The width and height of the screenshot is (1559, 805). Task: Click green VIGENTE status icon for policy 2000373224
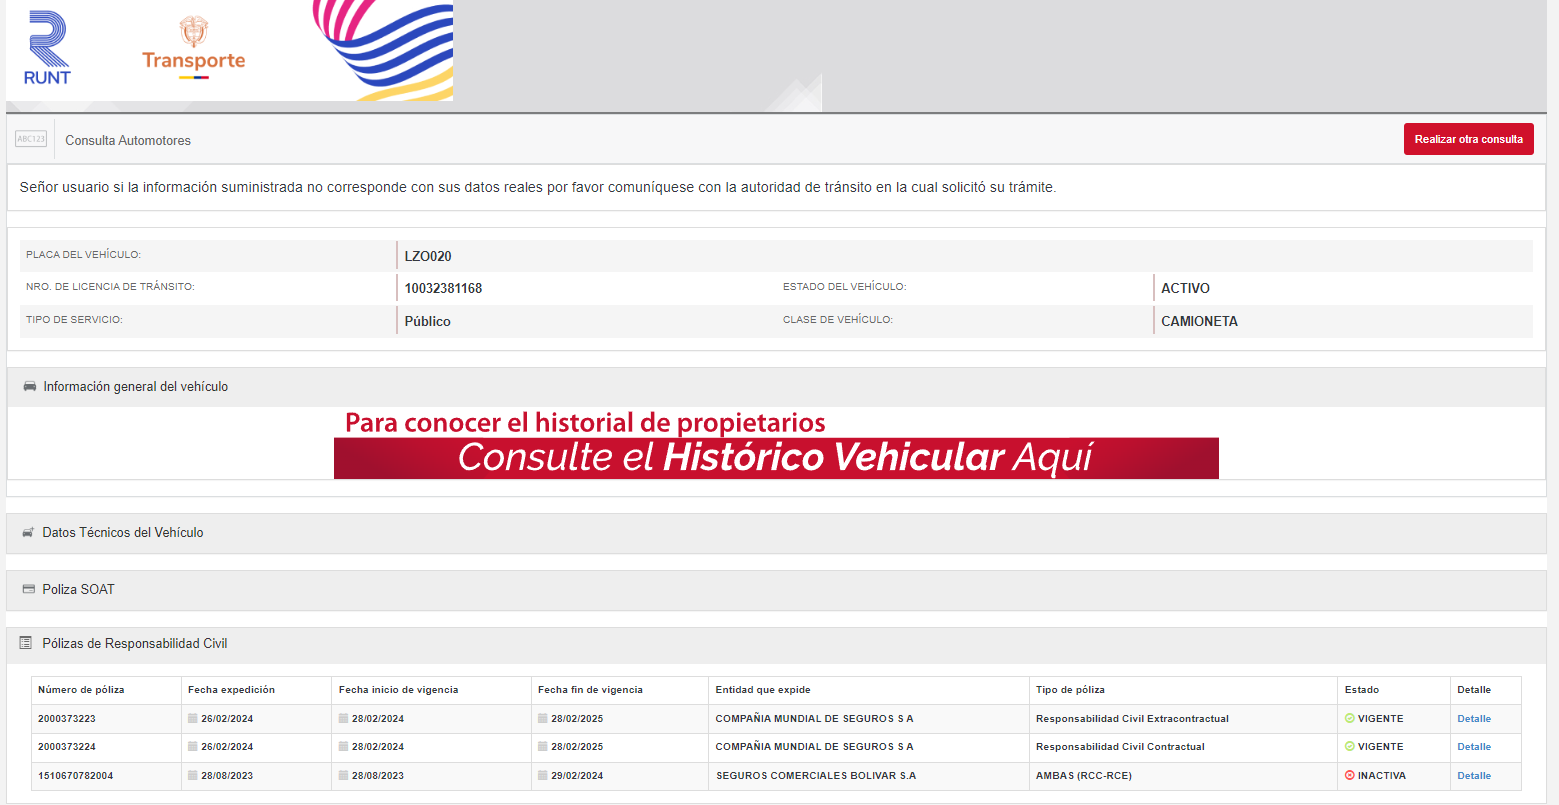(x=1349, y=746)
